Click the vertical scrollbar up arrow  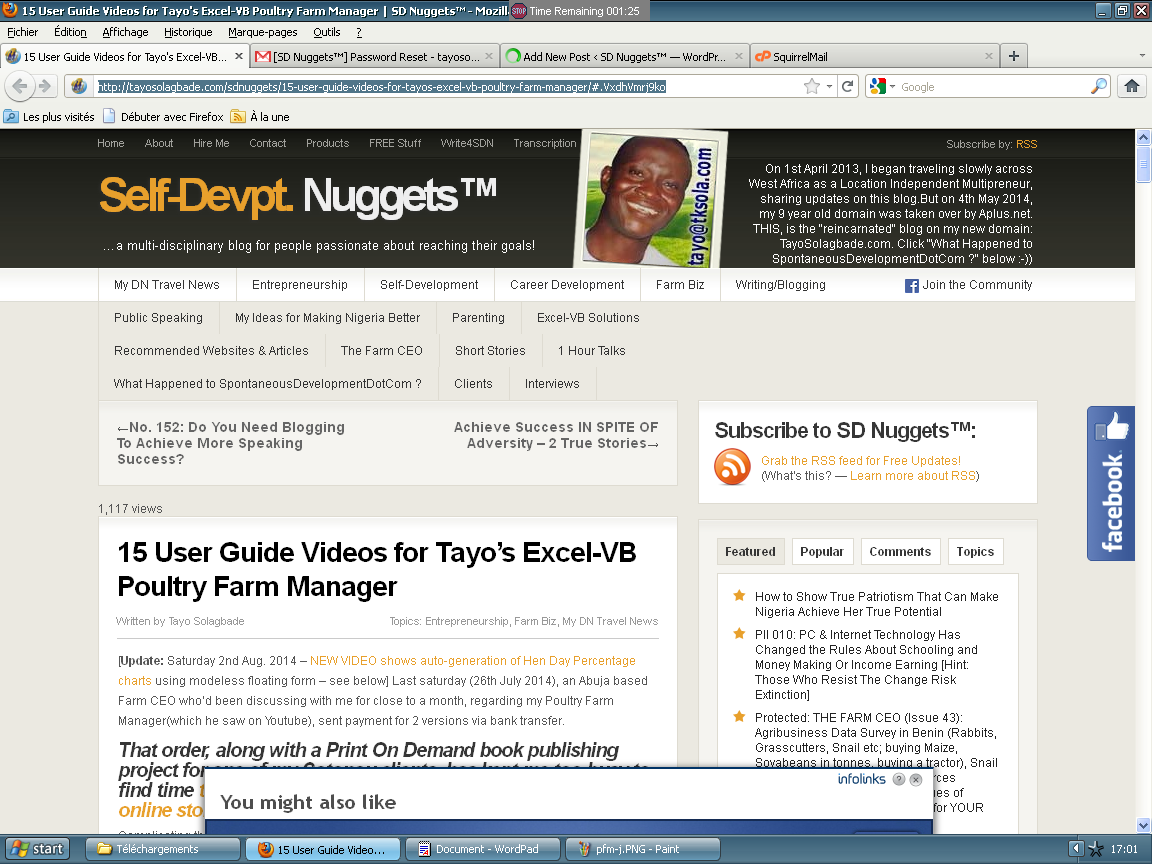[x=1143, y=137]
